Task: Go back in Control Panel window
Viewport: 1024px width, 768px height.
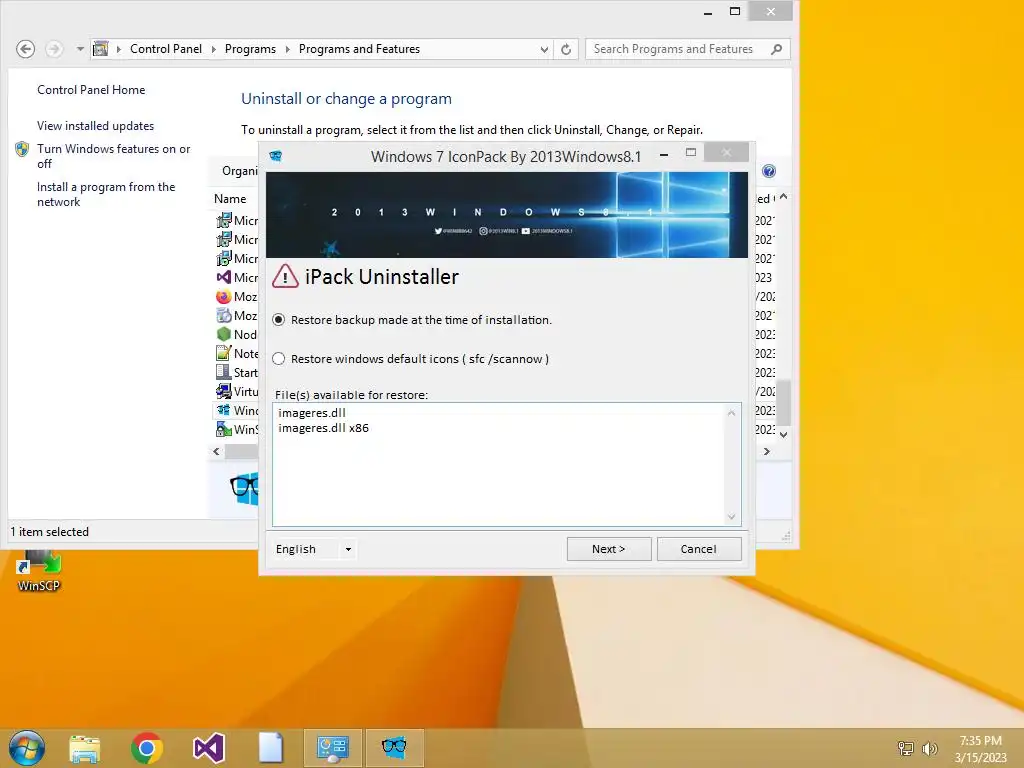Action: tap(25, 49)
